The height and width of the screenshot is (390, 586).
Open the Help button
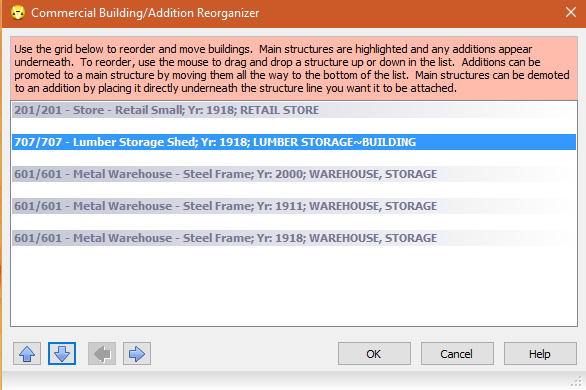pyautogui.click(x=540, y=353)
